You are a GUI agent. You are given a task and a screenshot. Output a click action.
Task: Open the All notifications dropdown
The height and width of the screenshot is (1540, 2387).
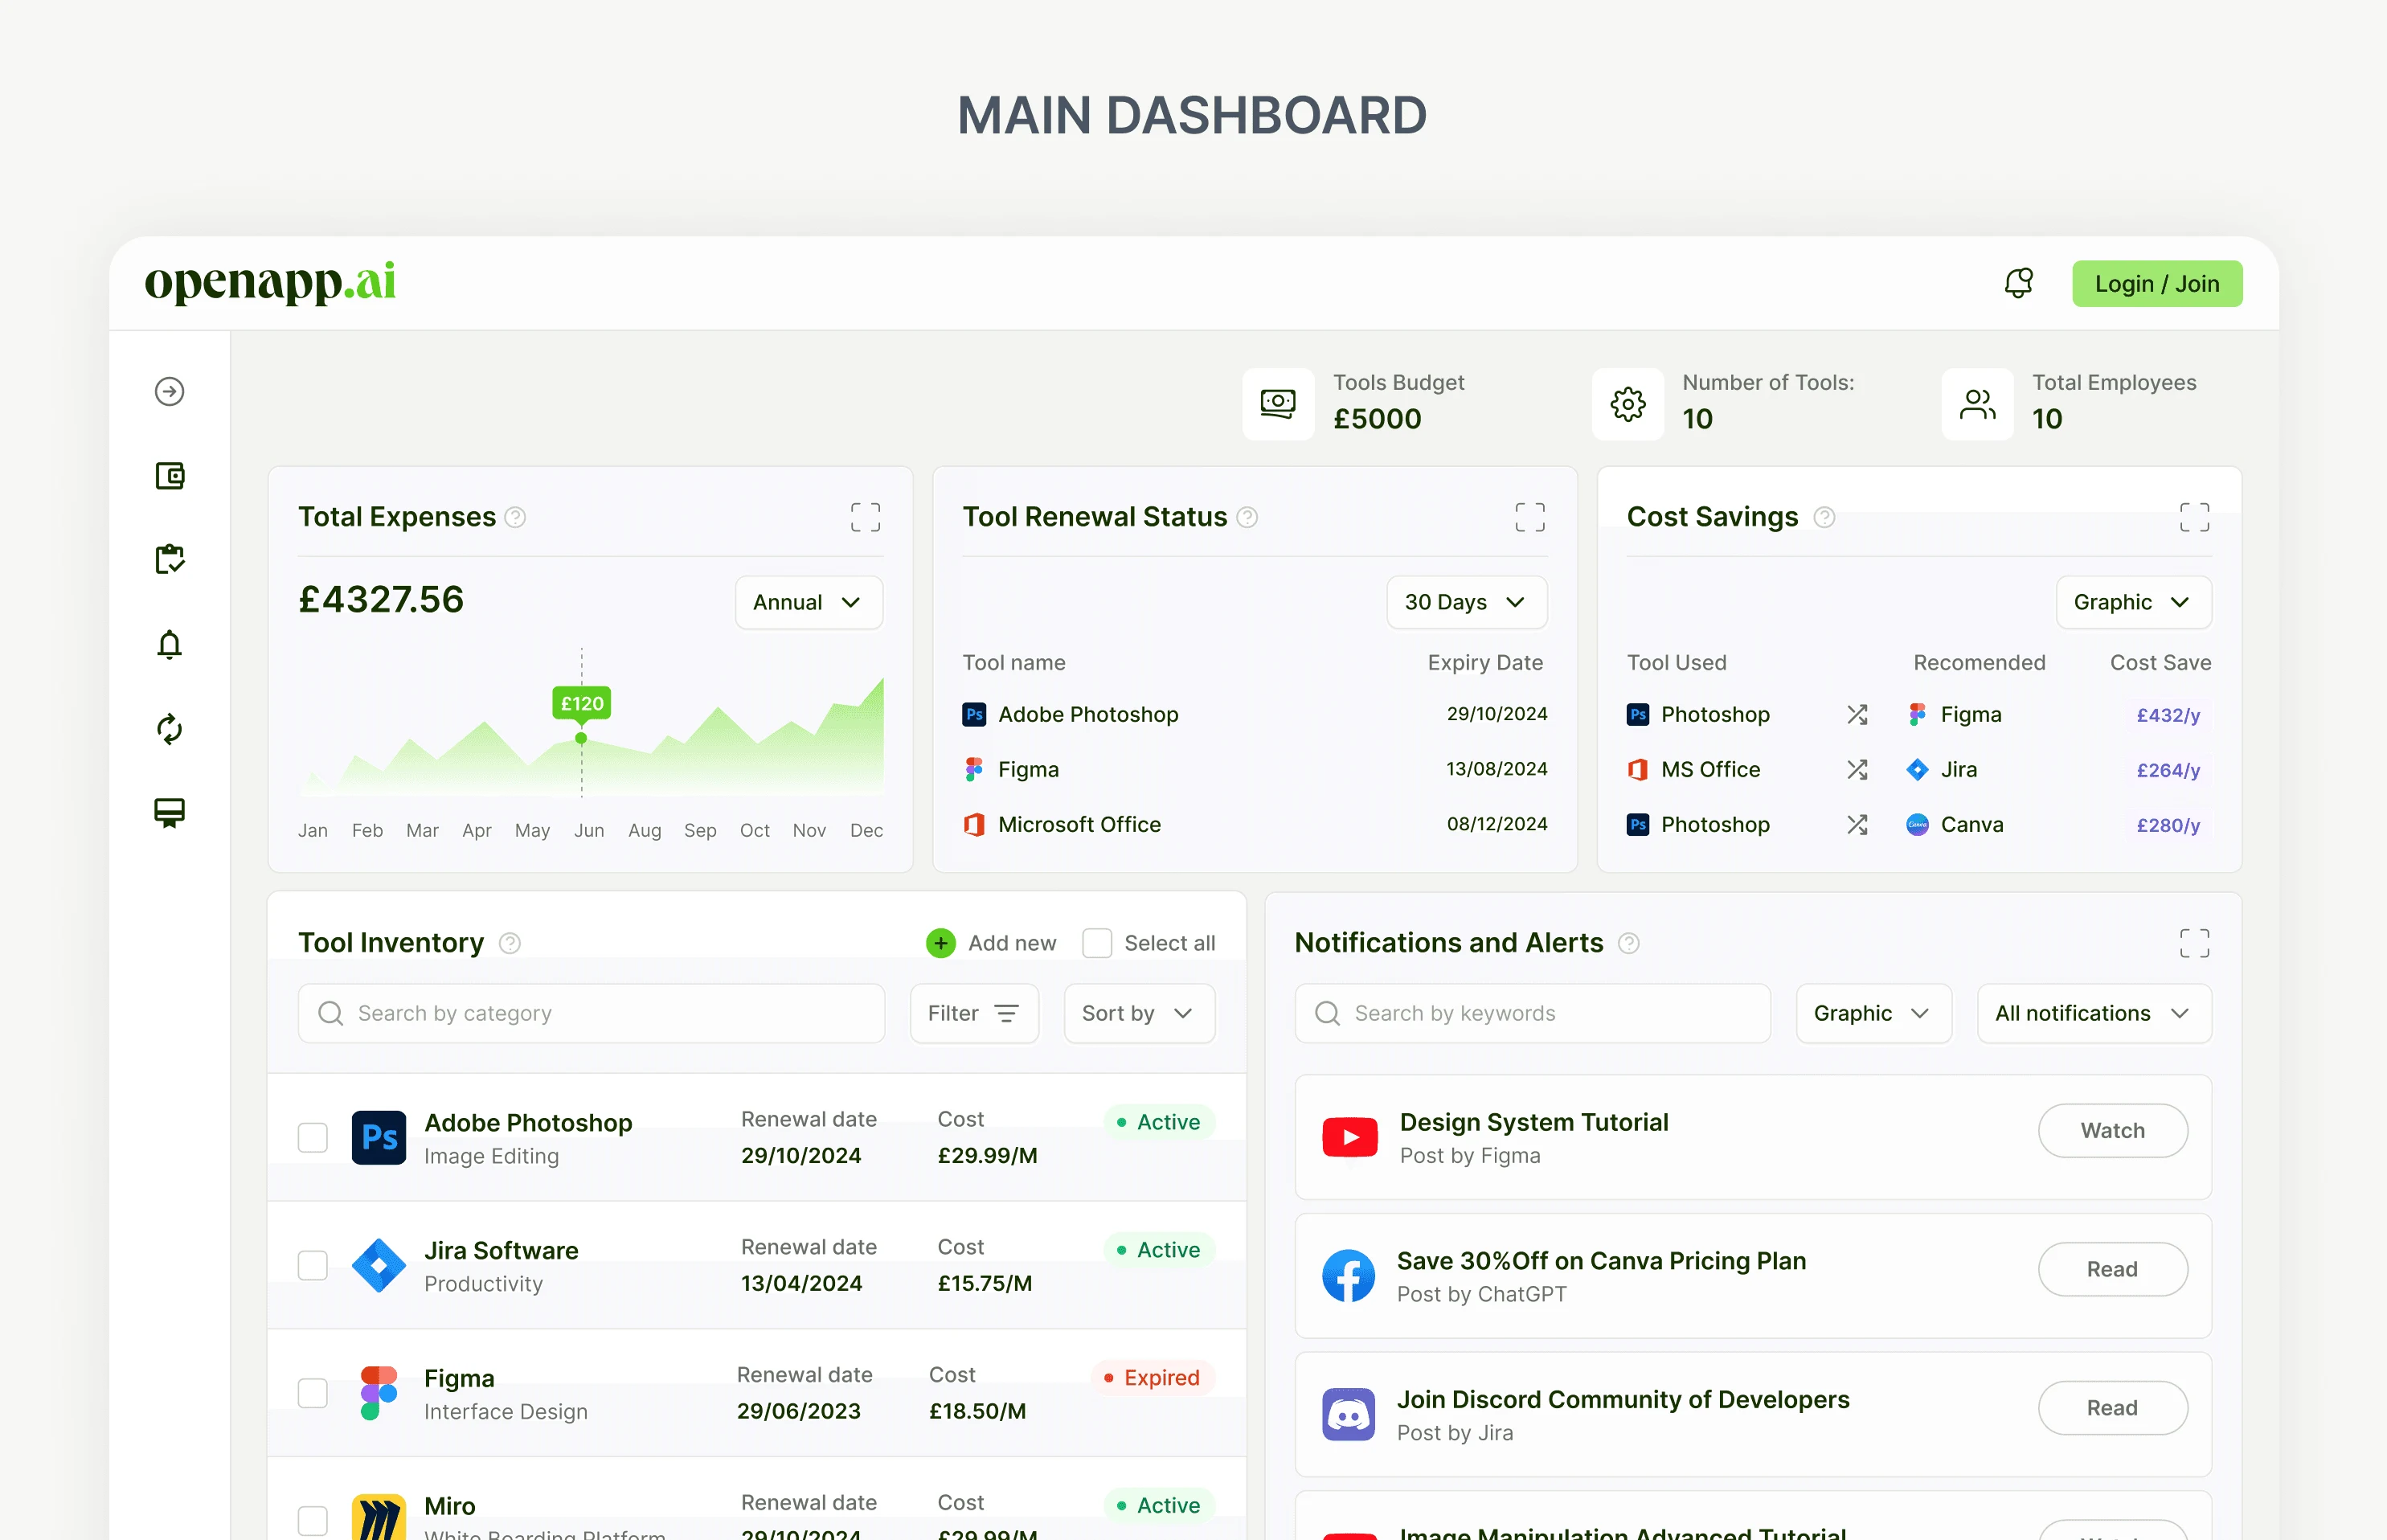(2094, 1013)
